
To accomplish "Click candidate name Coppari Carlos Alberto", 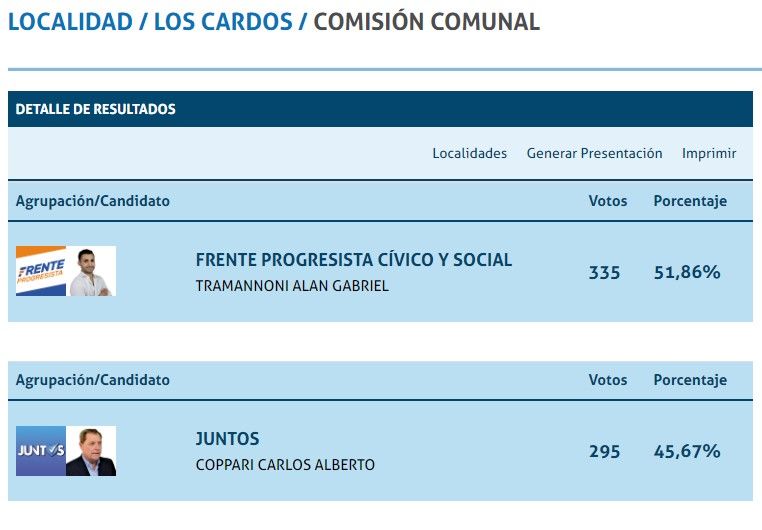I will 285,465.
